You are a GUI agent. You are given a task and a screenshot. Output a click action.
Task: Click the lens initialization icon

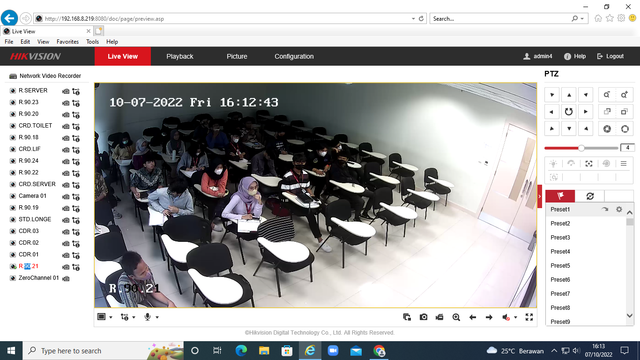pyautogui.click(x=606, y=164)
